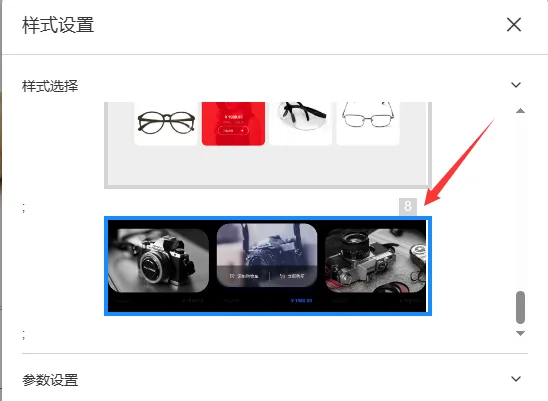The height and width of the screenshot is (401, 548).
Task: Click the right vintage camera image
Action: (376, 260)
